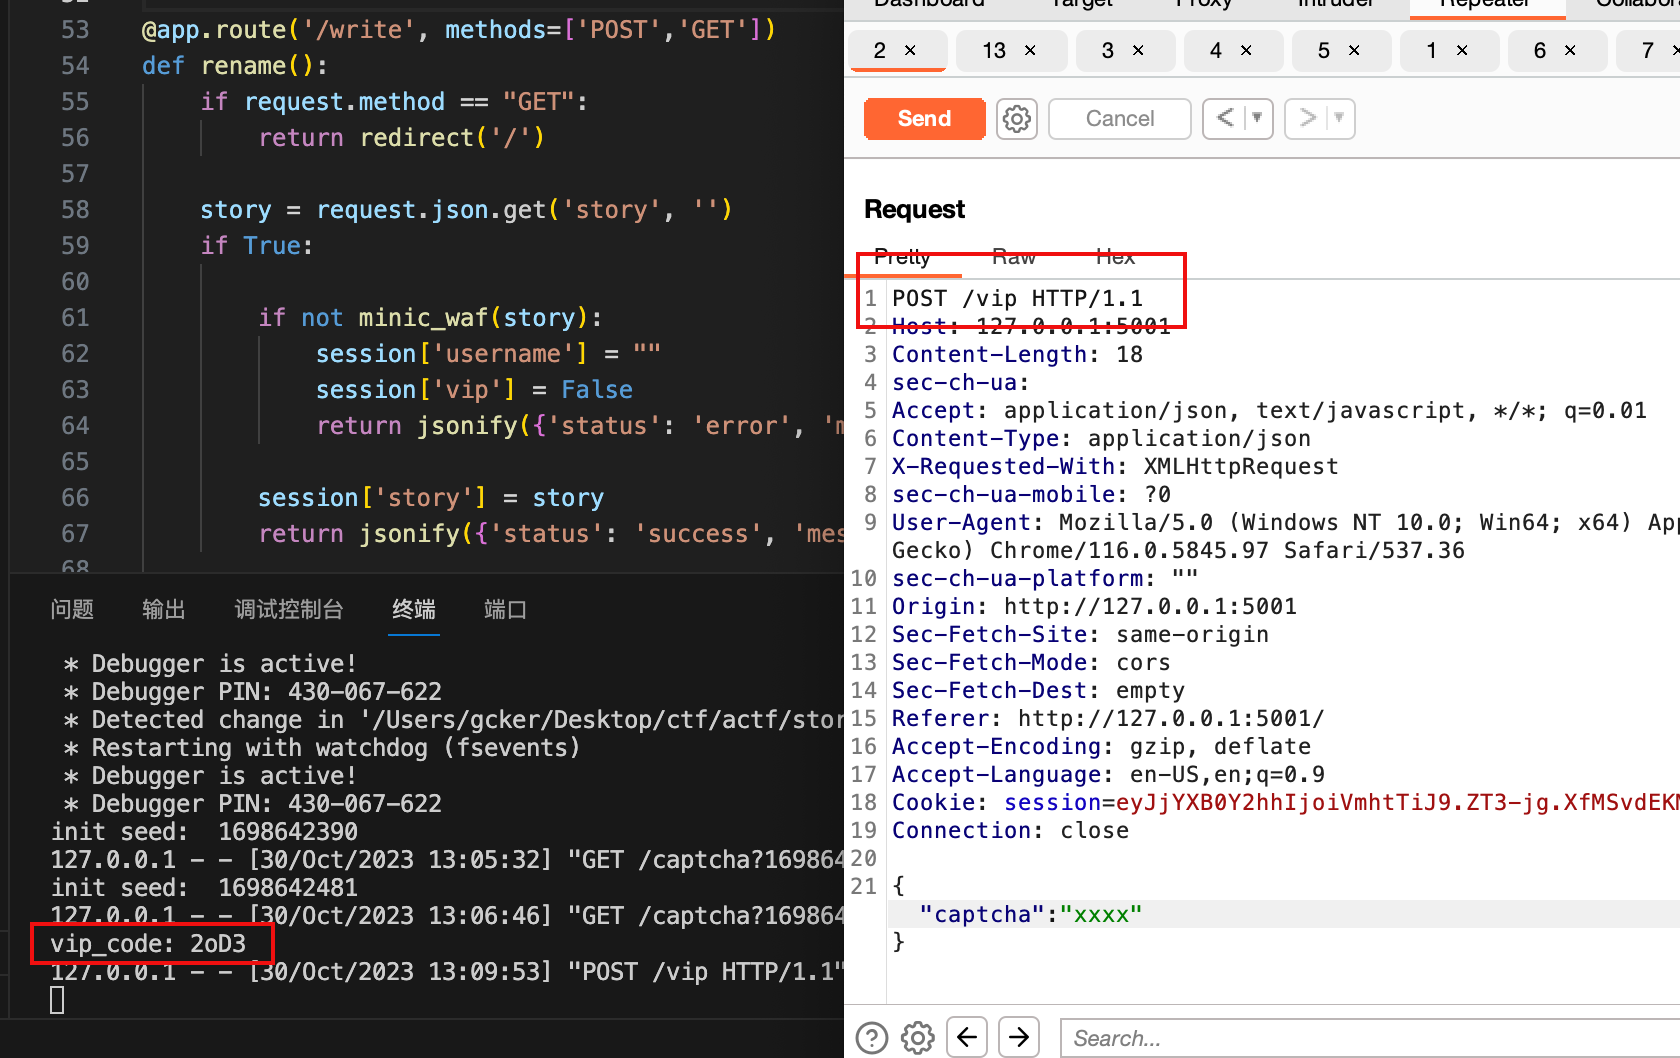Image resolution: width=1680 pixels, height=1058 pixels.
Task: Switch to Repeater tab 5
Action: click(x=1324, y=51)
